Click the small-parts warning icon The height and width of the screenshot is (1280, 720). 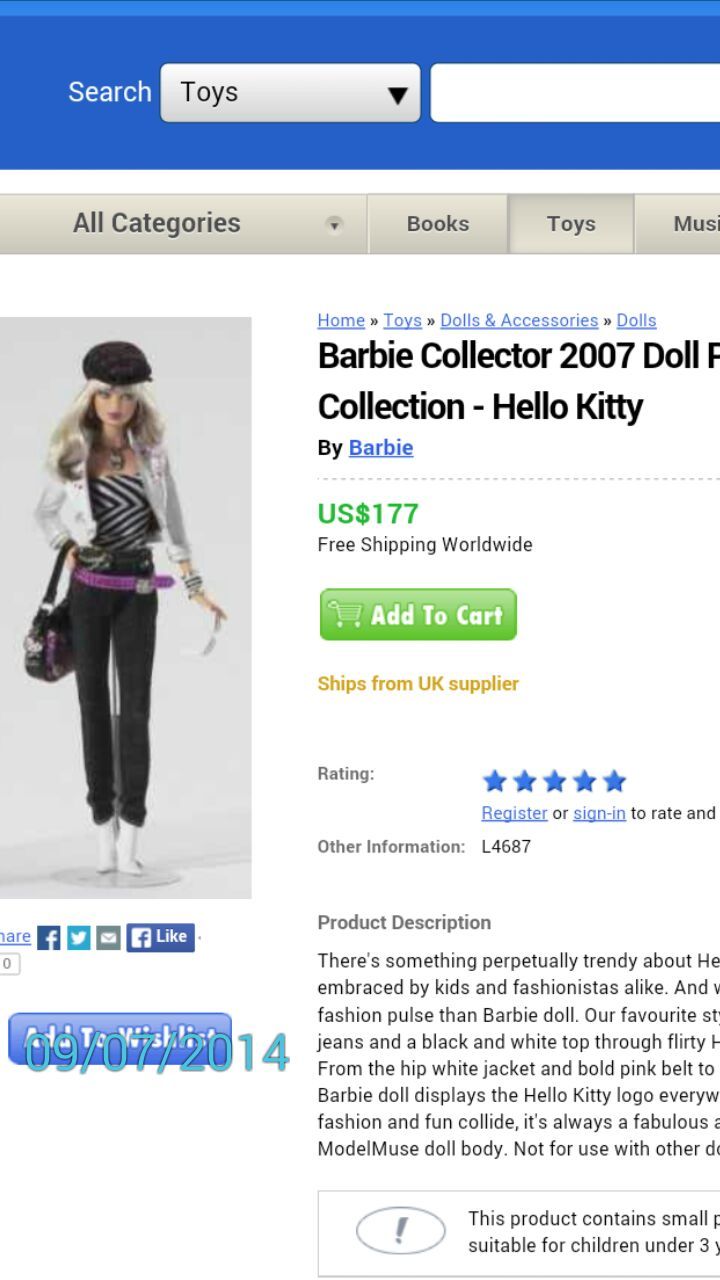click(x=401, y=1230)
